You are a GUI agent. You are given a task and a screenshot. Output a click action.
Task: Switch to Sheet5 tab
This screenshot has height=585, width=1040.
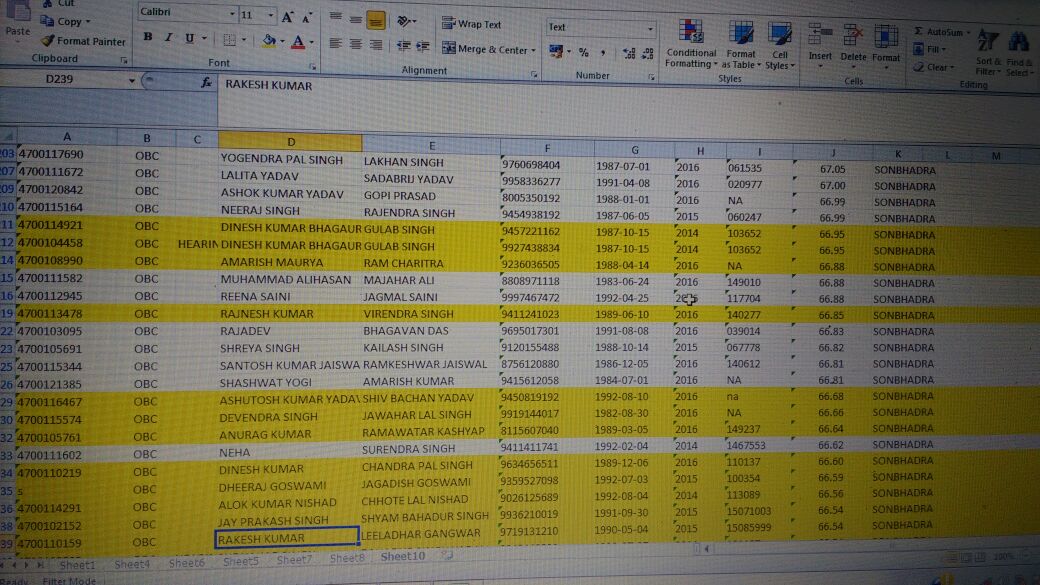[240, 561]
